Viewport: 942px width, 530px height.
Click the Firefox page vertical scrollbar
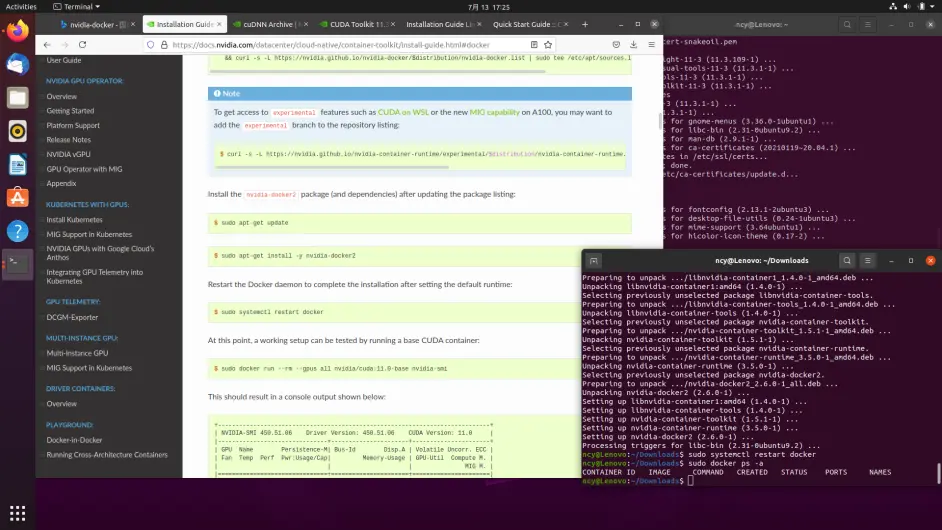tap(660, 120)
